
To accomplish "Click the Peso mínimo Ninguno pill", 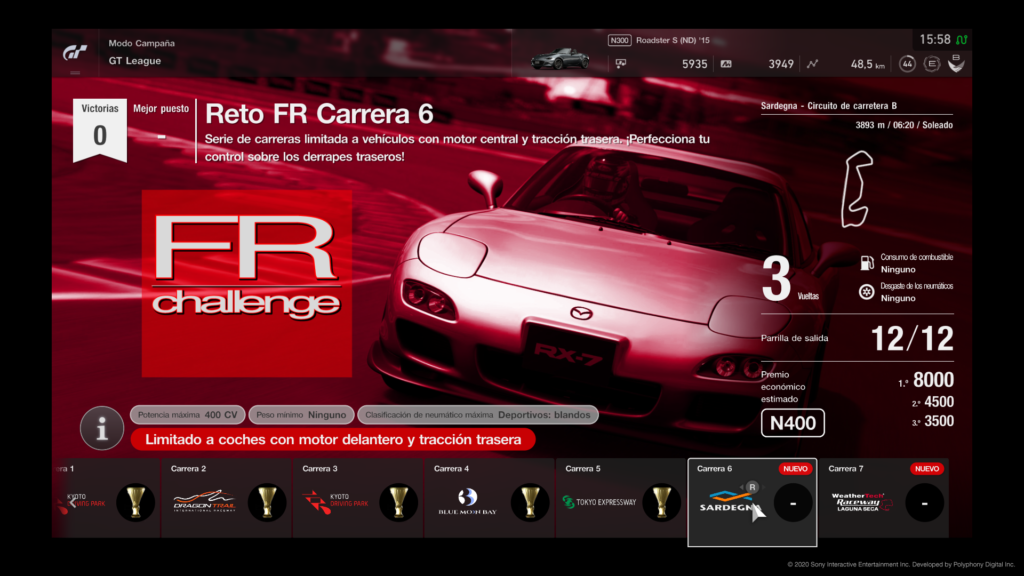I will 301,415.
